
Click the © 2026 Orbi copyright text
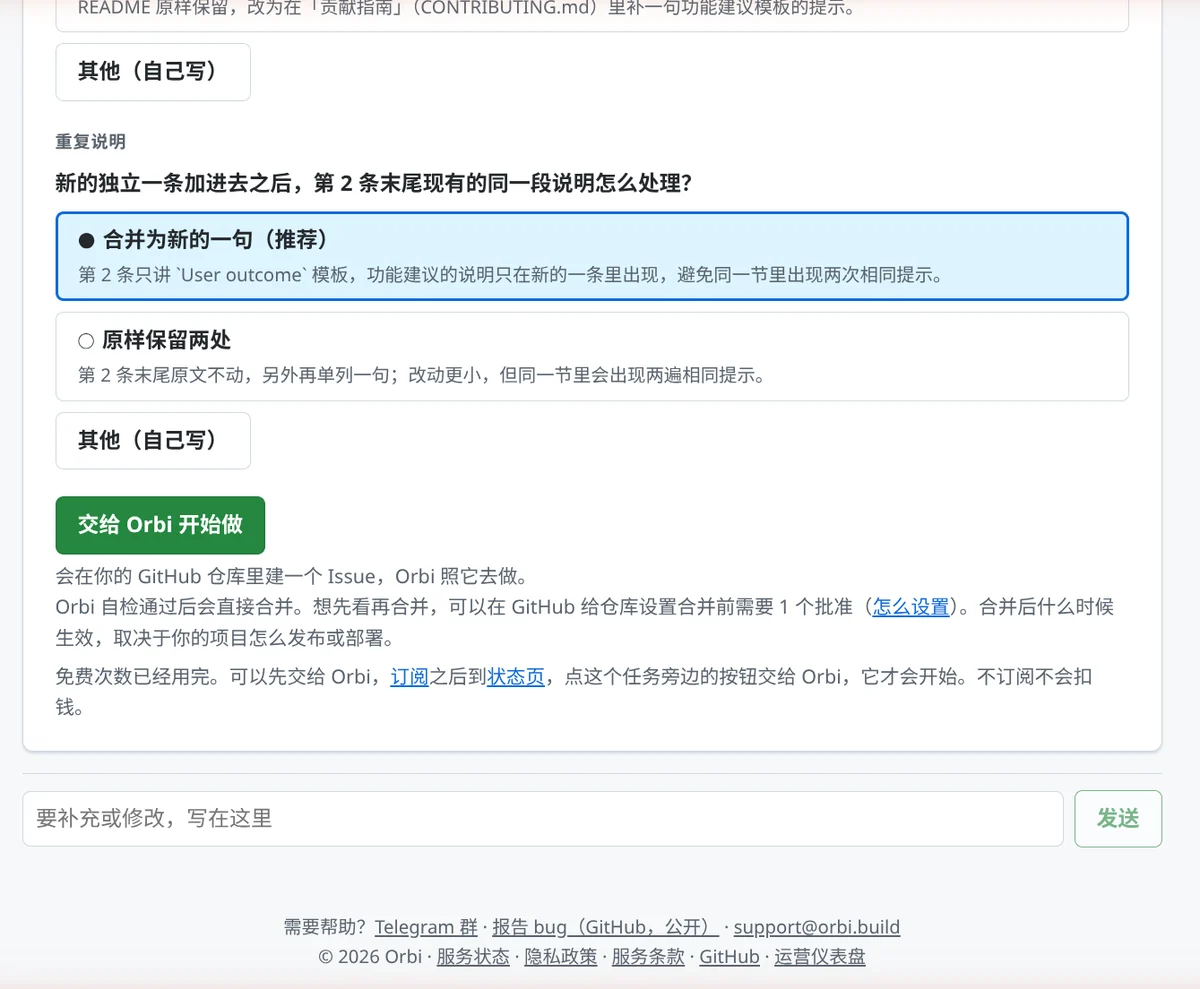tap(370, 957)
